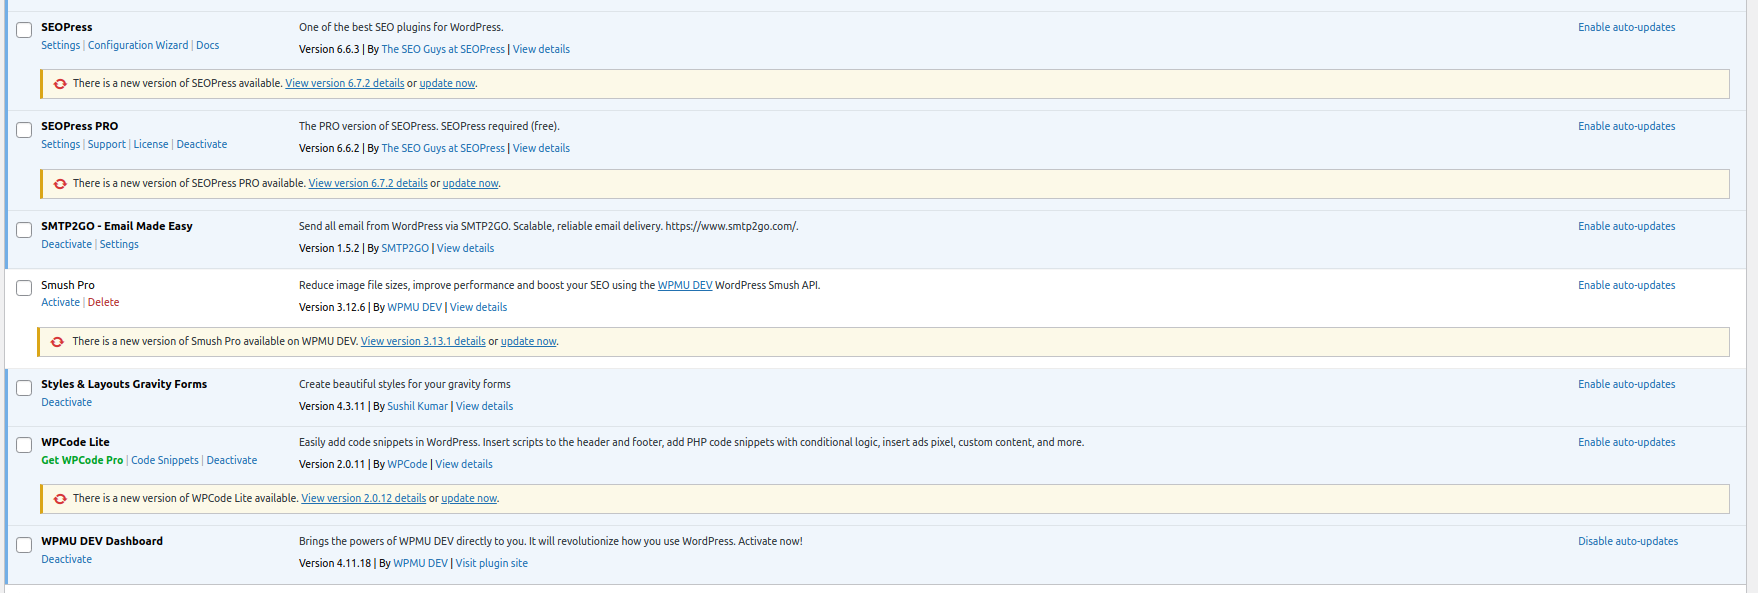Click the update icon in WPCode Lite notice
The width and height of the screenshot is (1758, 593).
[x=60, y=499]
